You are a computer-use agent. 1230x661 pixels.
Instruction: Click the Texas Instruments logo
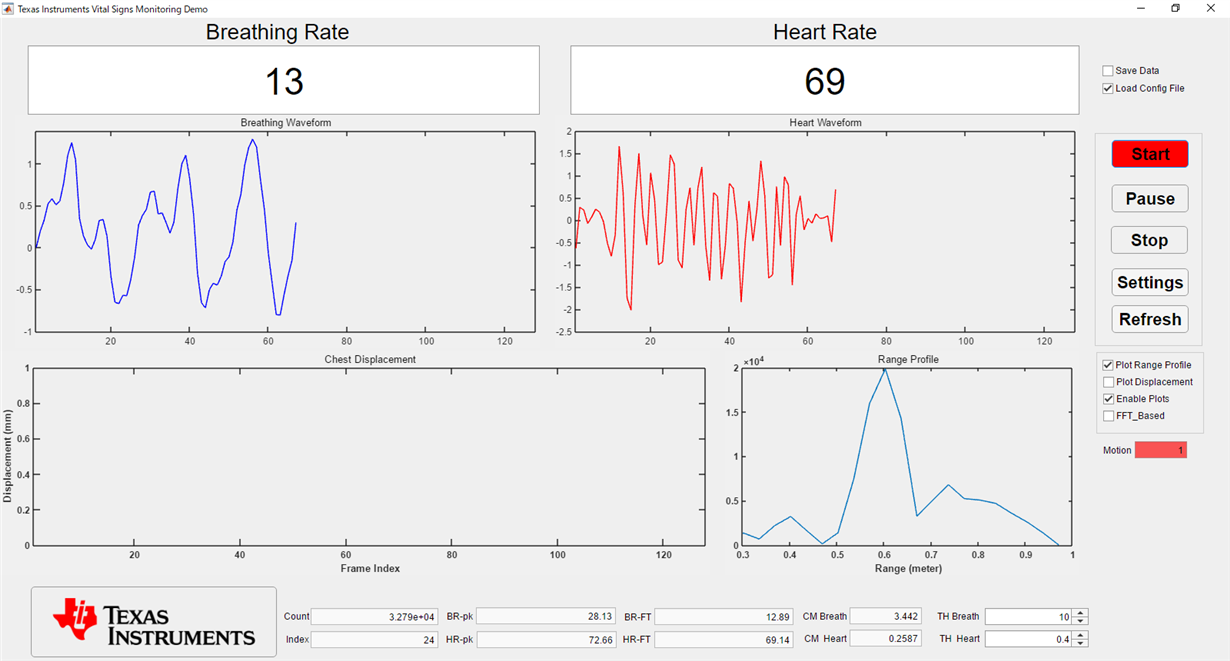point(154,622)
